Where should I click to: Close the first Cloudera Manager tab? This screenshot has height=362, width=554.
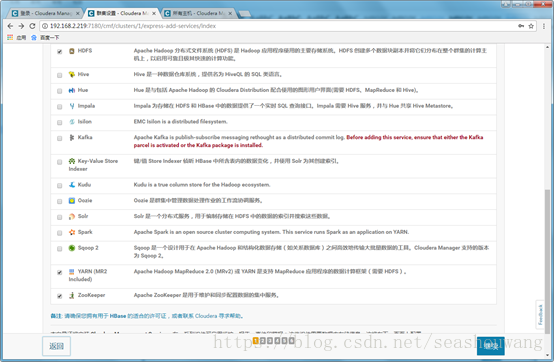78,13
